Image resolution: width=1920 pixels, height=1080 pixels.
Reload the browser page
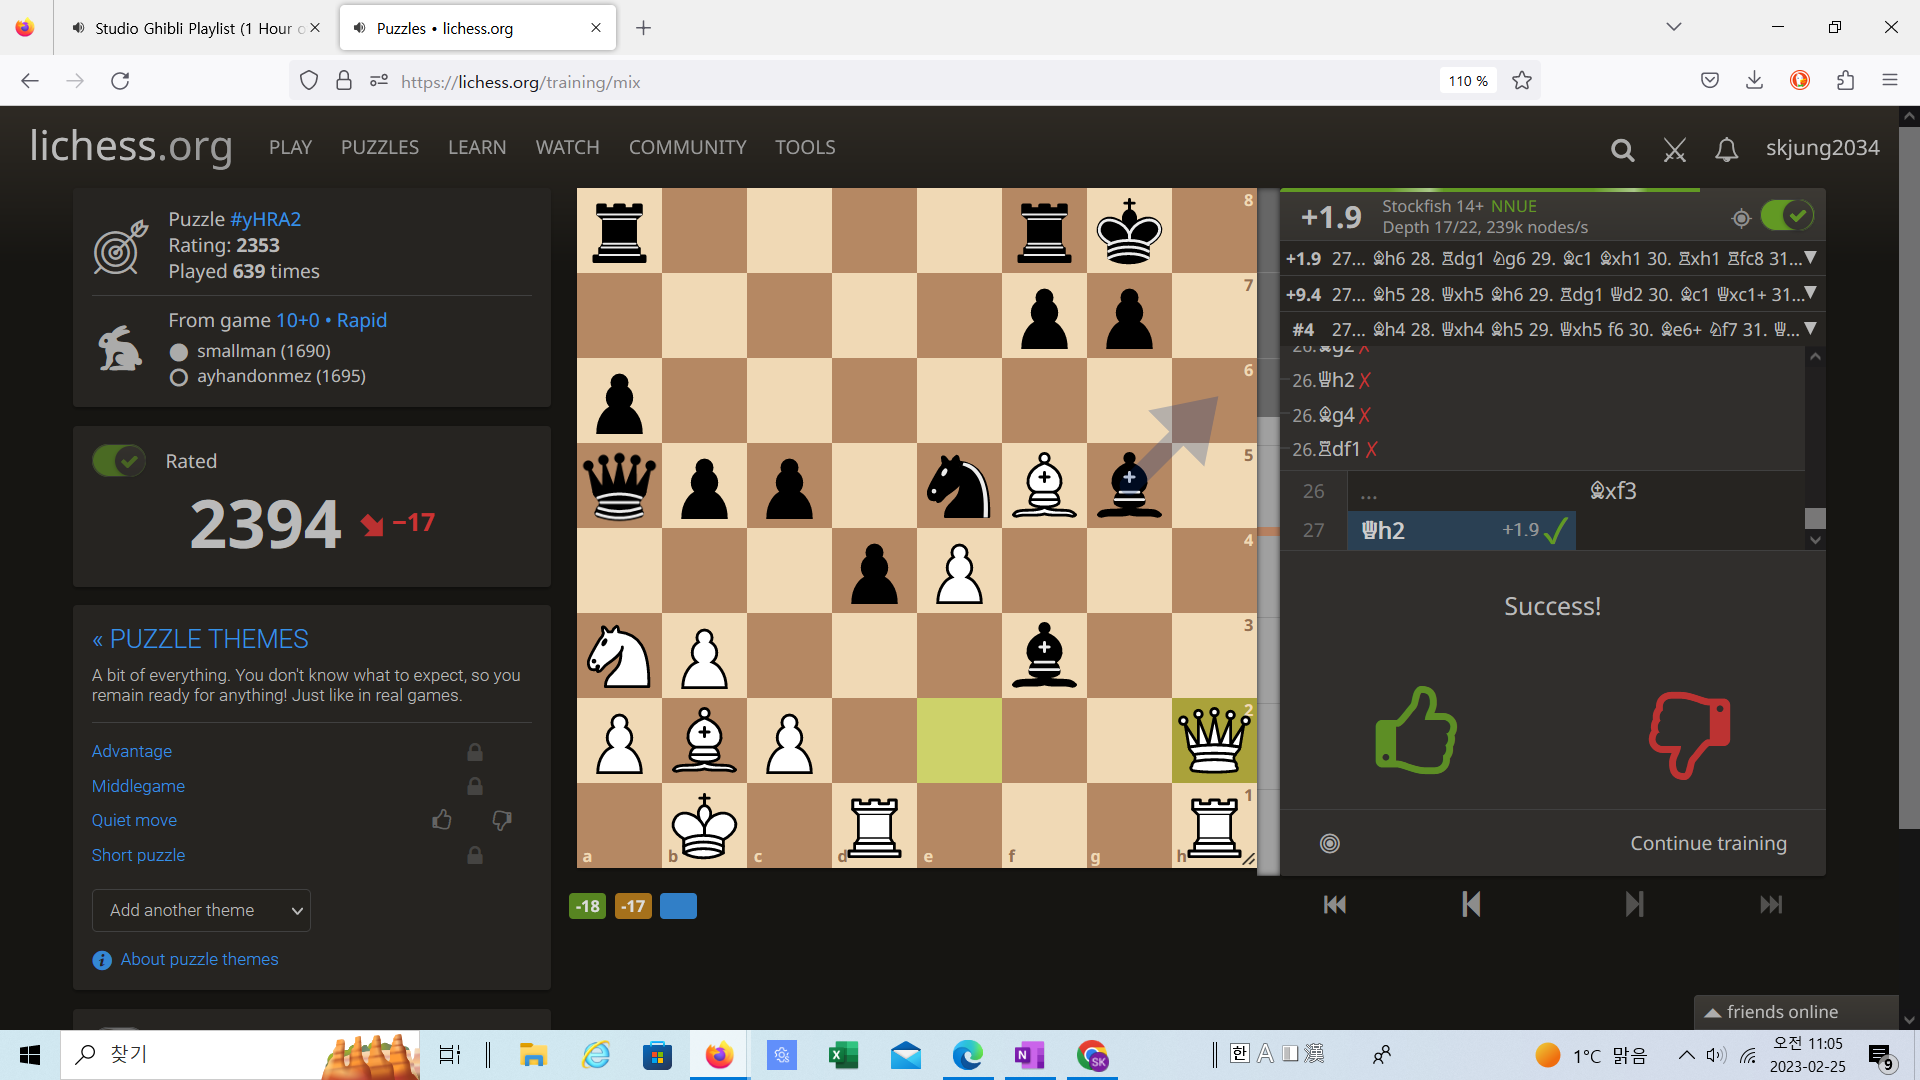coord(120,81)
